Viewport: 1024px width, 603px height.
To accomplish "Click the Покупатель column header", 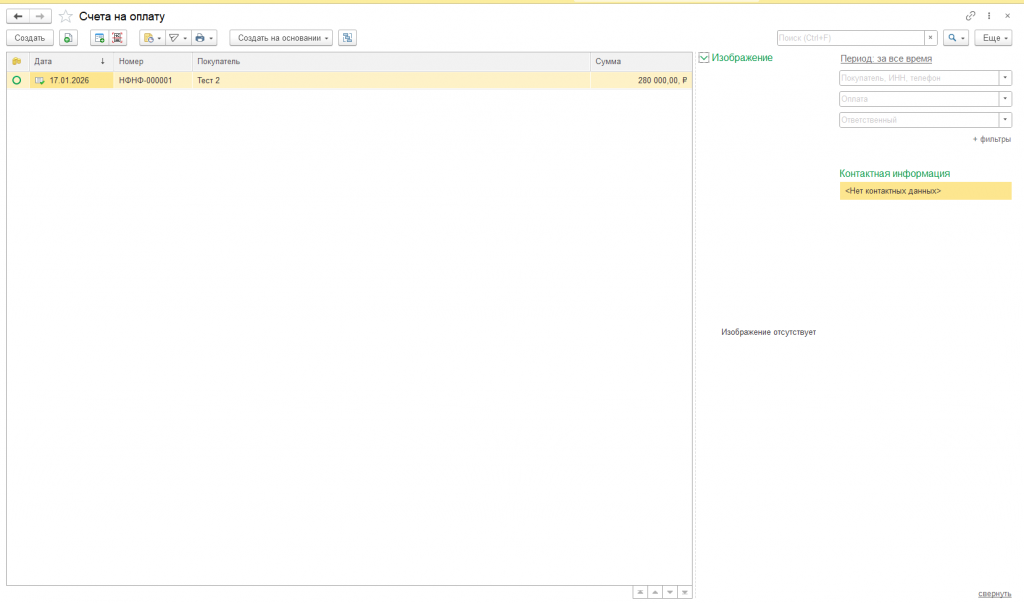I will tap(391, 61).
